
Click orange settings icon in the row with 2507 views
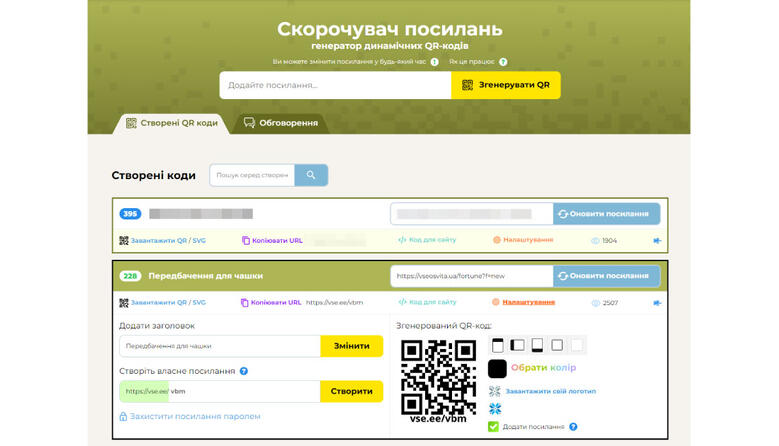pos(495,302)
